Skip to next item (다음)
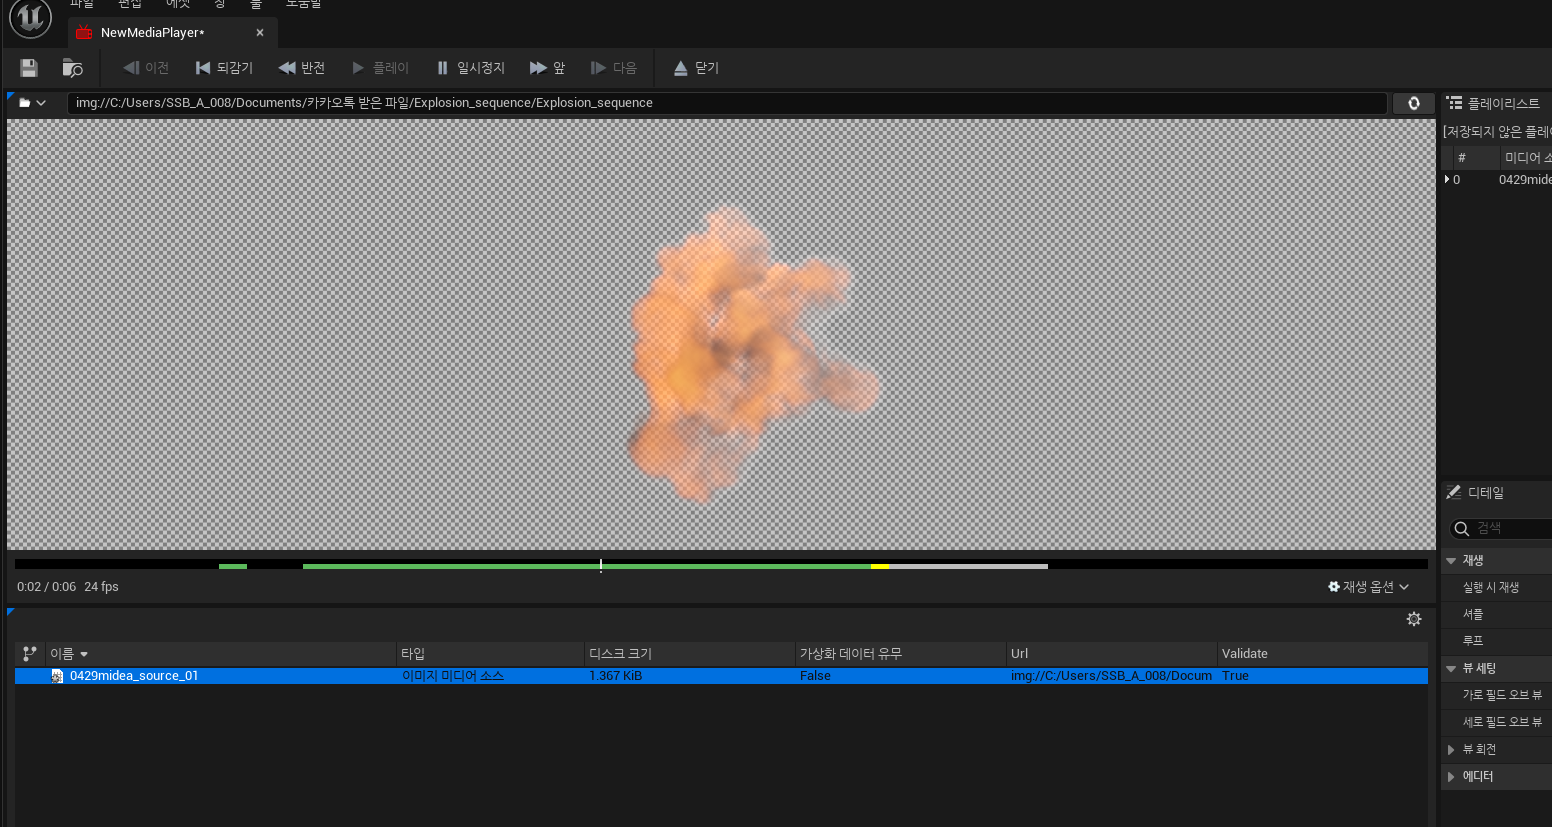Viewport: 1552px width, 827px height. (614, 68)
